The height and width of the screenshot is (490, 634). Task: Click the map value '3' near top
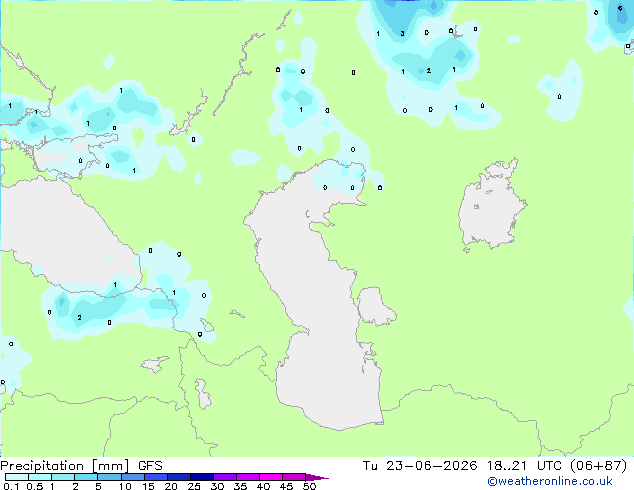(402, 34)
